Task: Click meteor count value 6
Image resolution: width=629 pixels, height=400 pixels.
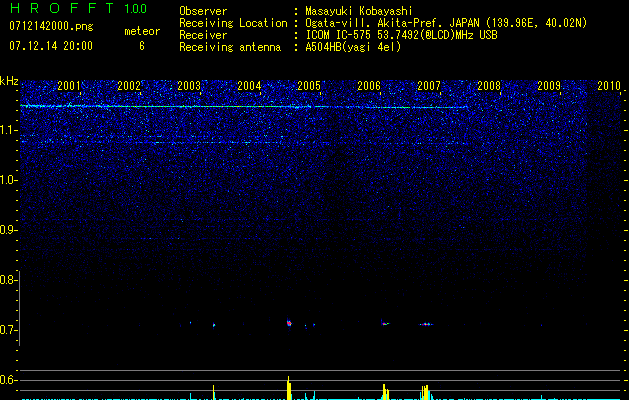Action: click(x=142, y=46)
